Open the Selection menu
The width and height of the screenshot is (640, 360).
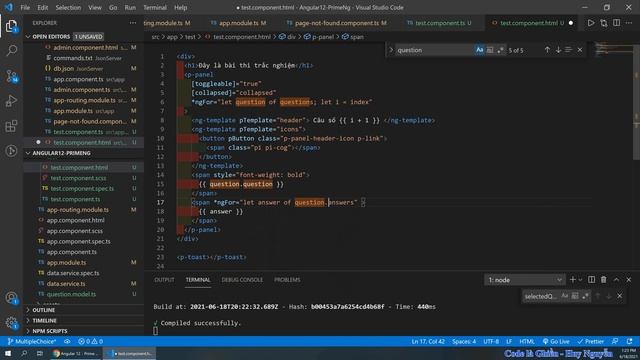tap(68, 7)
